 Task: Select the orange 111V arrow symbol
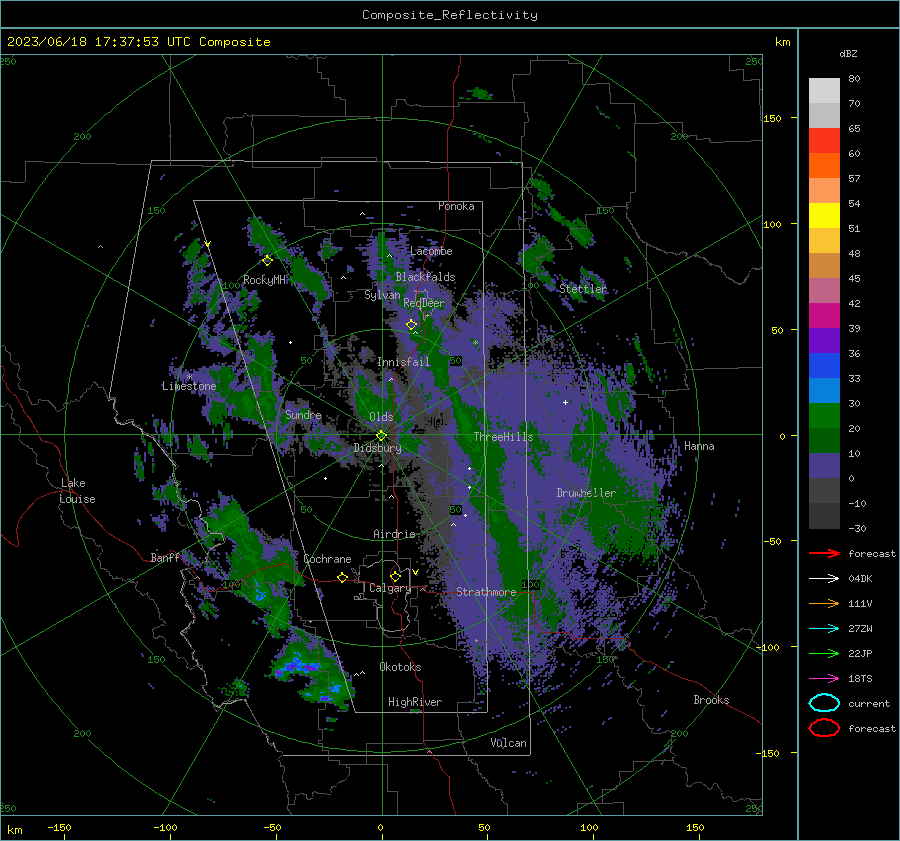pos(824,603)
